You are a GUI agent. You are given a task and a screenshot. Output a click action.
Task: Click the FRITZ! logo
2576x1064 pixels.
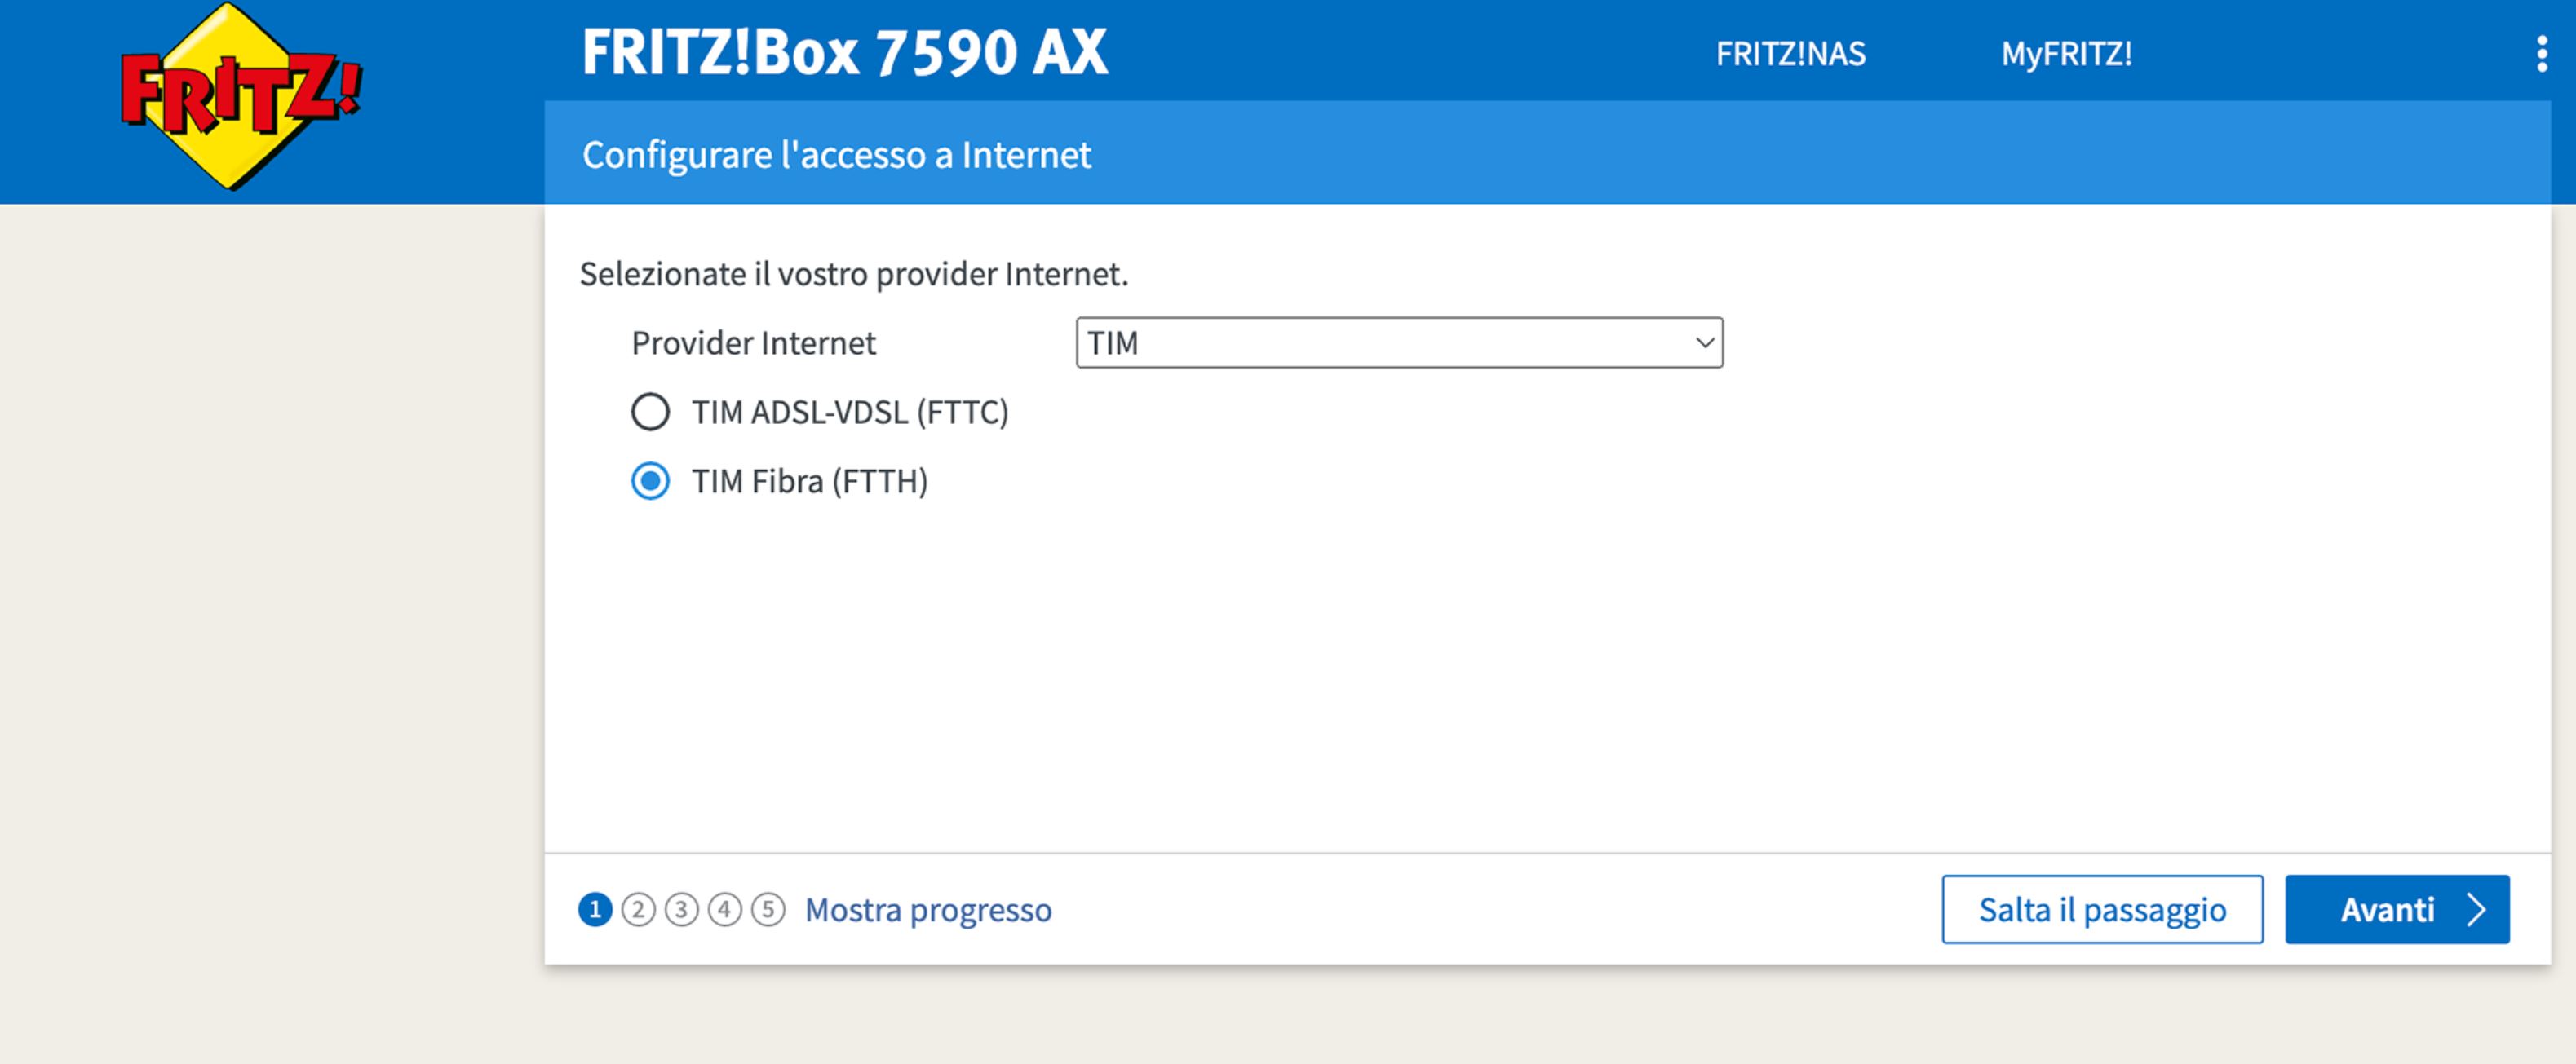click(x=240, y=95)
